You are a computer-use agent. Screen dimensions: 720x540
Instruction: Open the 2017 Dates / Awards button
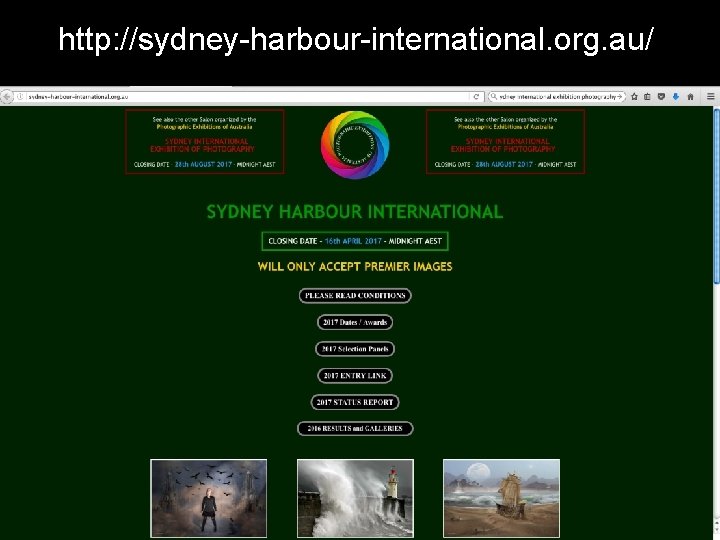click(355, 322)
